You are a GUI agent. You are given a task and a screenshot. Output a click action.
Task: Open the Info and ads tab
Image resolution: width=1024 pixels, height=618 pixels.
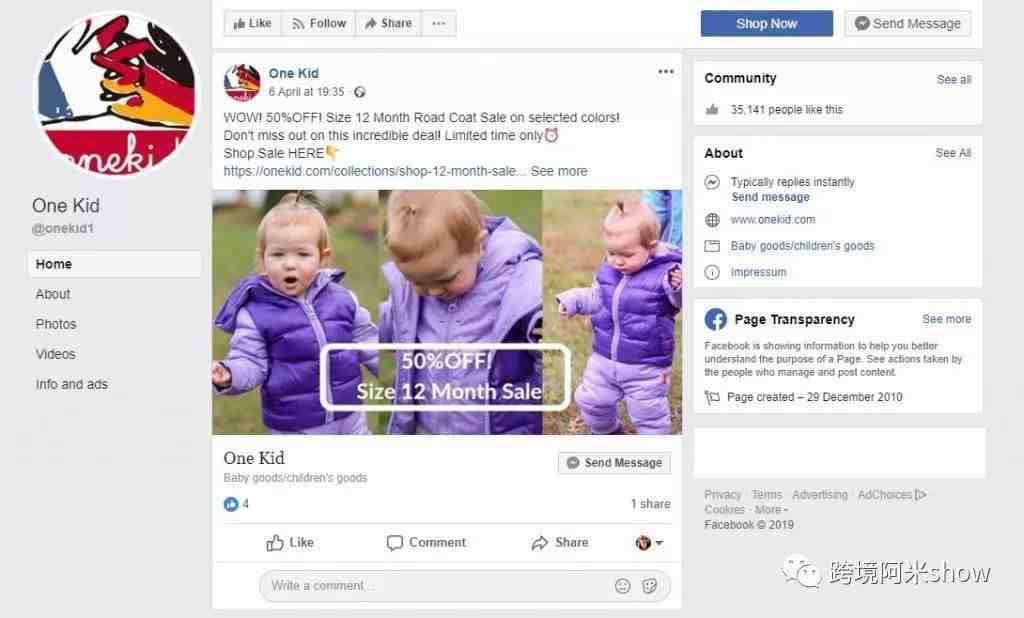click(72, 384)
